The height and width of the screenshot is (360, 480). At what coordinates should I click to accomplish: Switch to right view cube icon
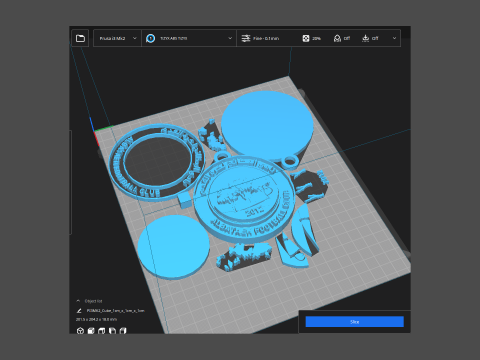pos(123,331)
